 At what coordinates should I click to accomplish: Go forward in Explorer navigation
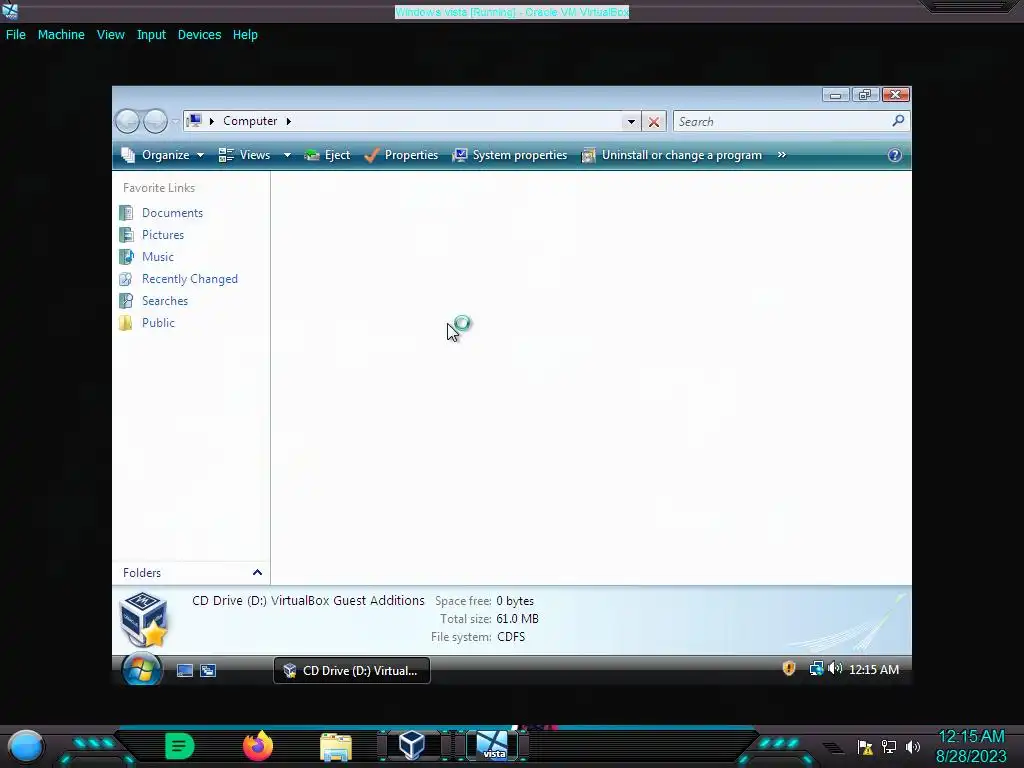(x=155, y=121)
